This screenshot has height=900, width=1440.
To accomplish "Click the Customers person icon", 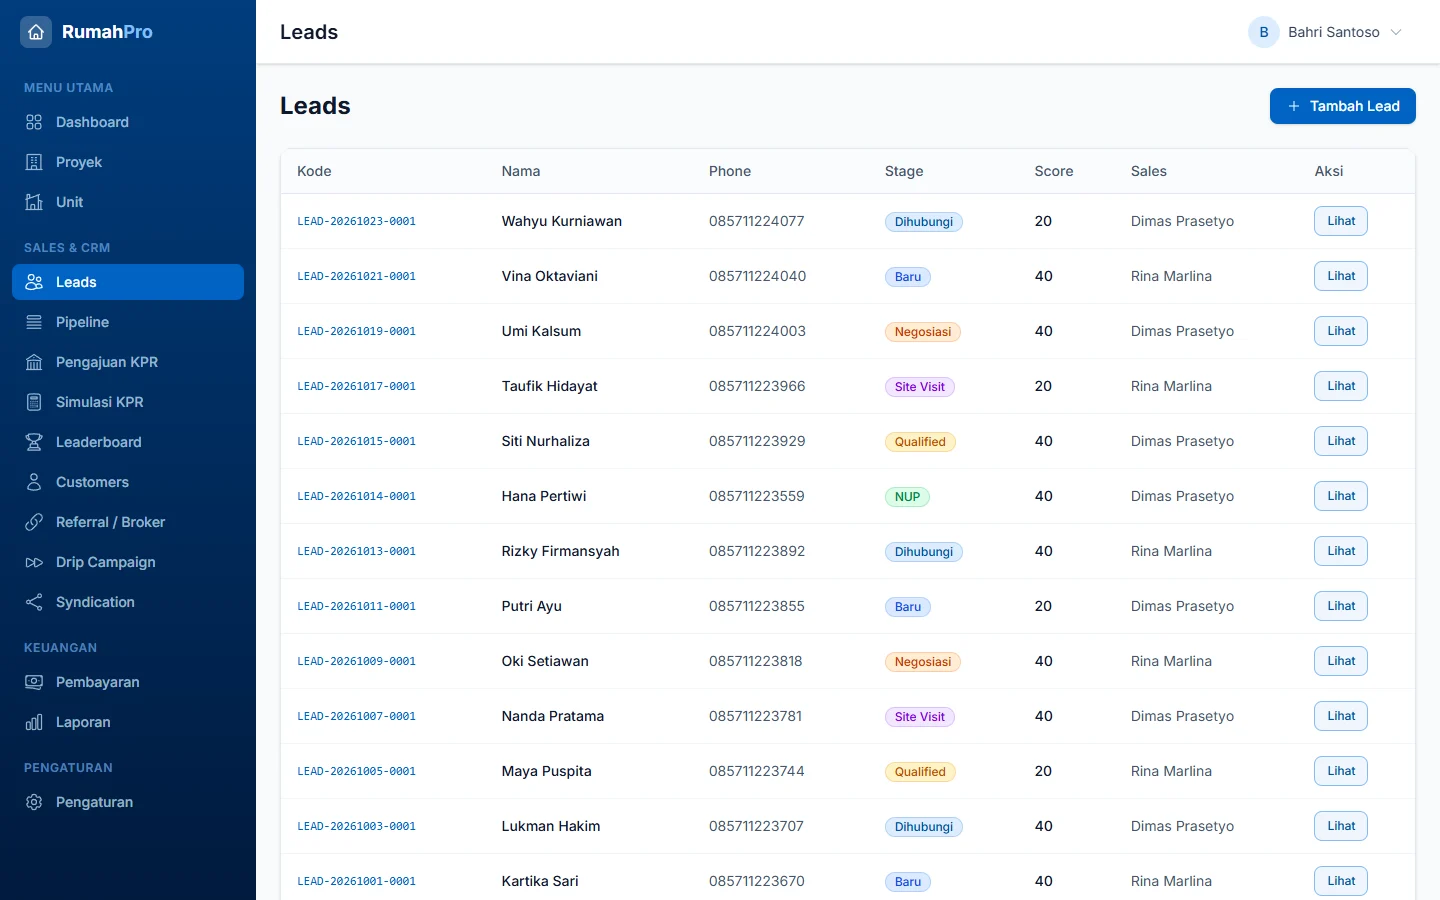I will point(34,482).
